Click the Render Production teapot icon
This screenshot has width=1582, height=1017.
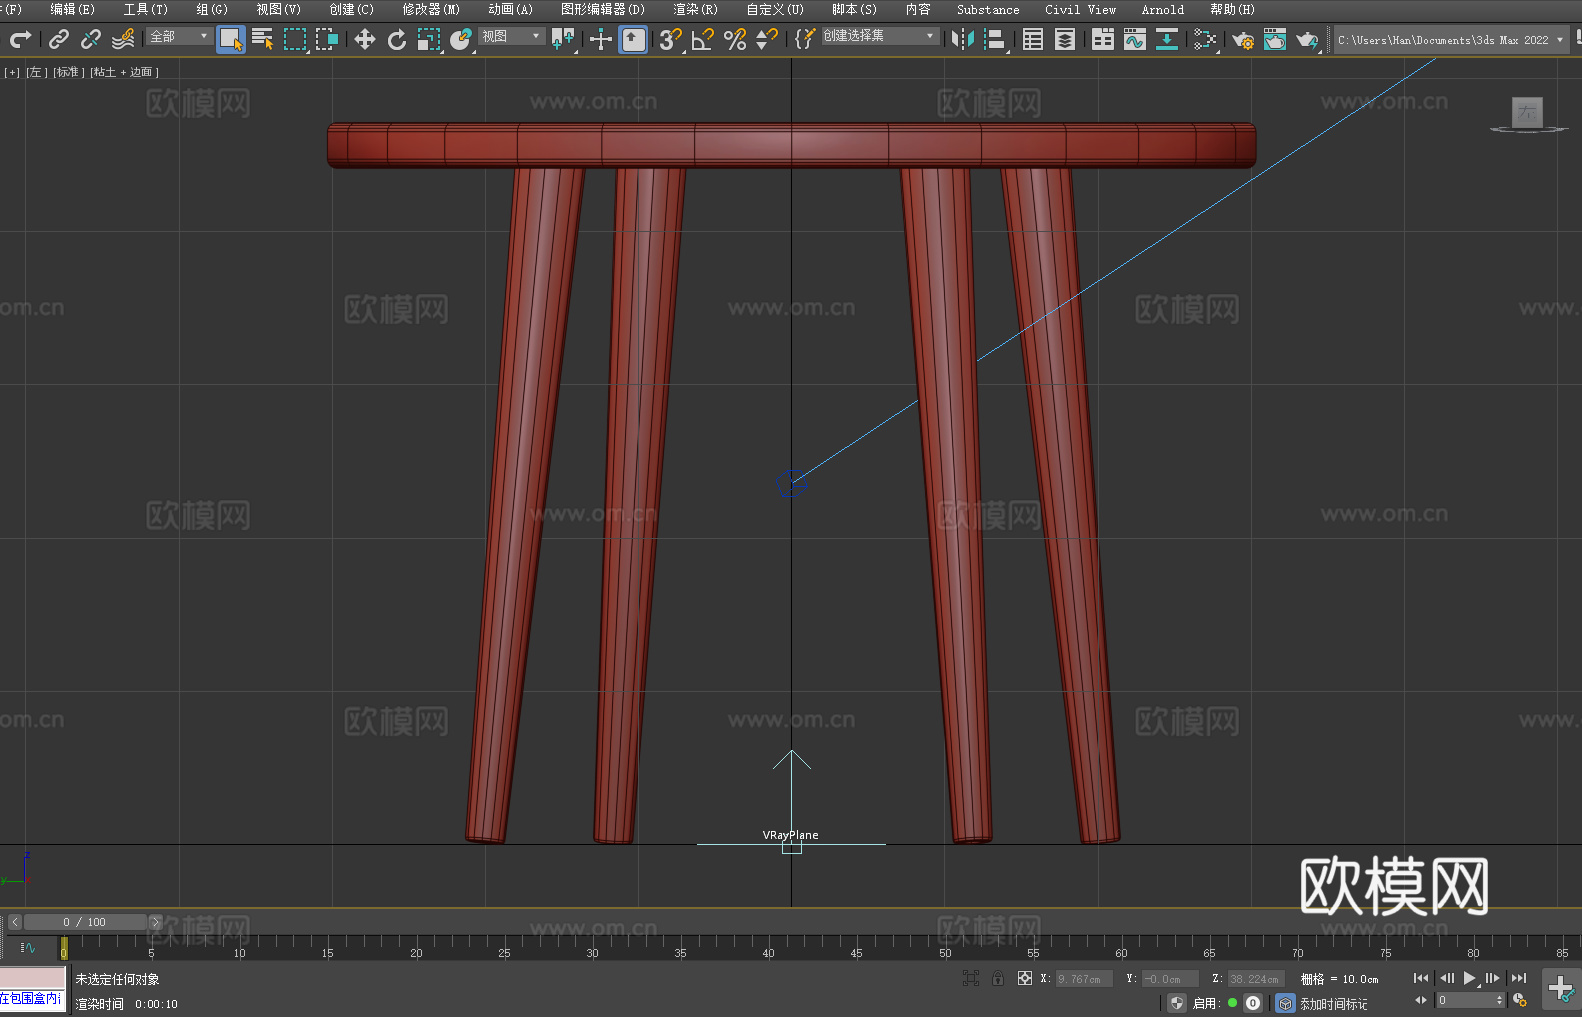tap(1307, 39)
